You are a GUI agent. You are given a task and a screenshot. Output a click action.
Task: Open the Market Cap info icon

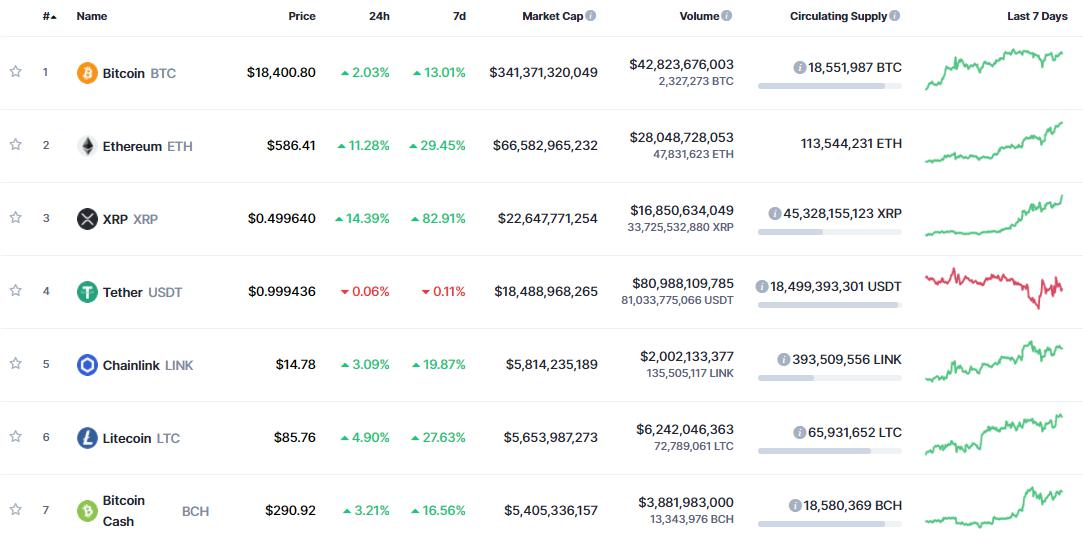coord(591,16)
